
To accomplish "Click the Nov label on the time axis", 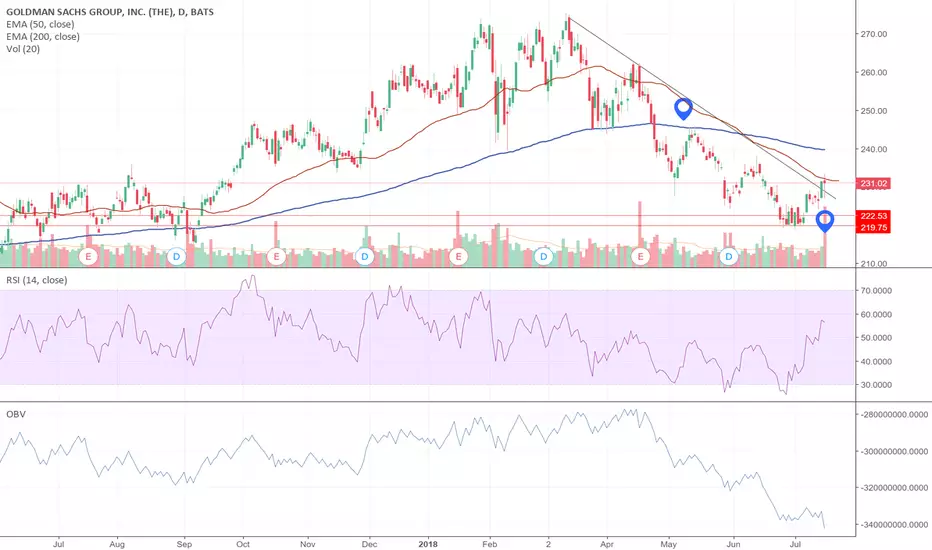I will (x=307, y=544).
